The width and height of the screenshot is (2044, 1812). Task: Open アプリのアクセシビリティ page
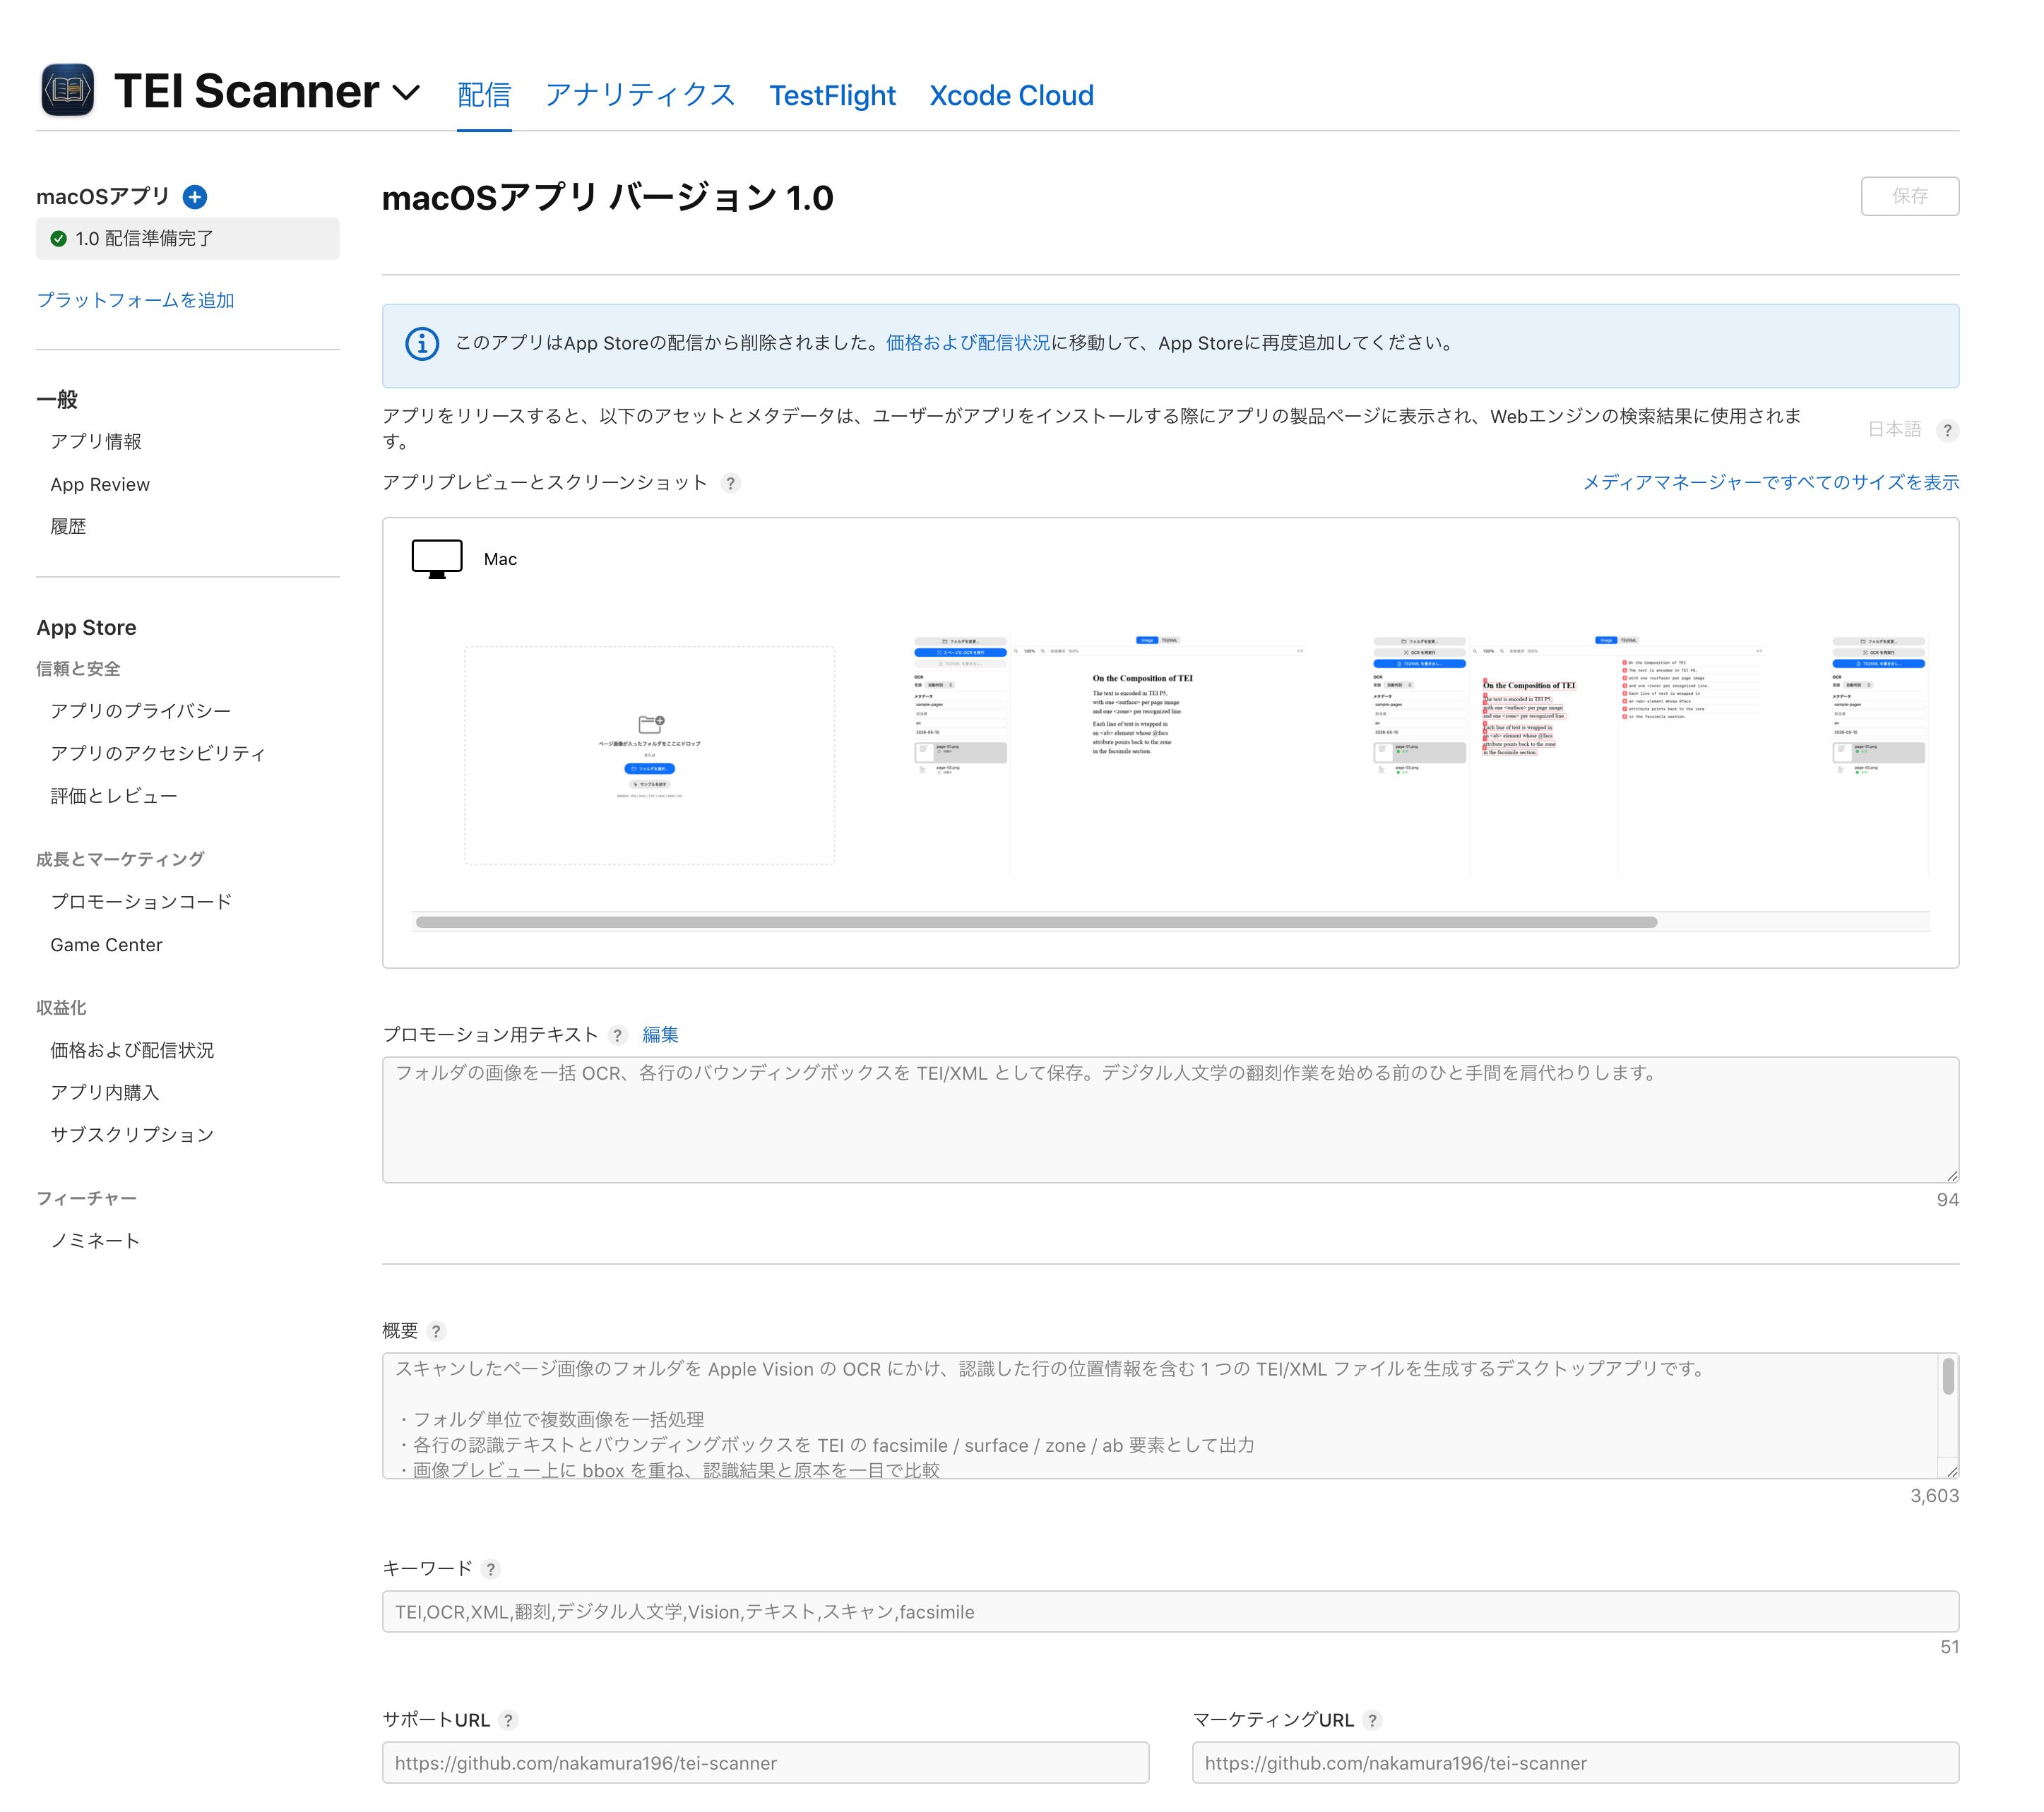pyautogui.click(x=158, y=753)
